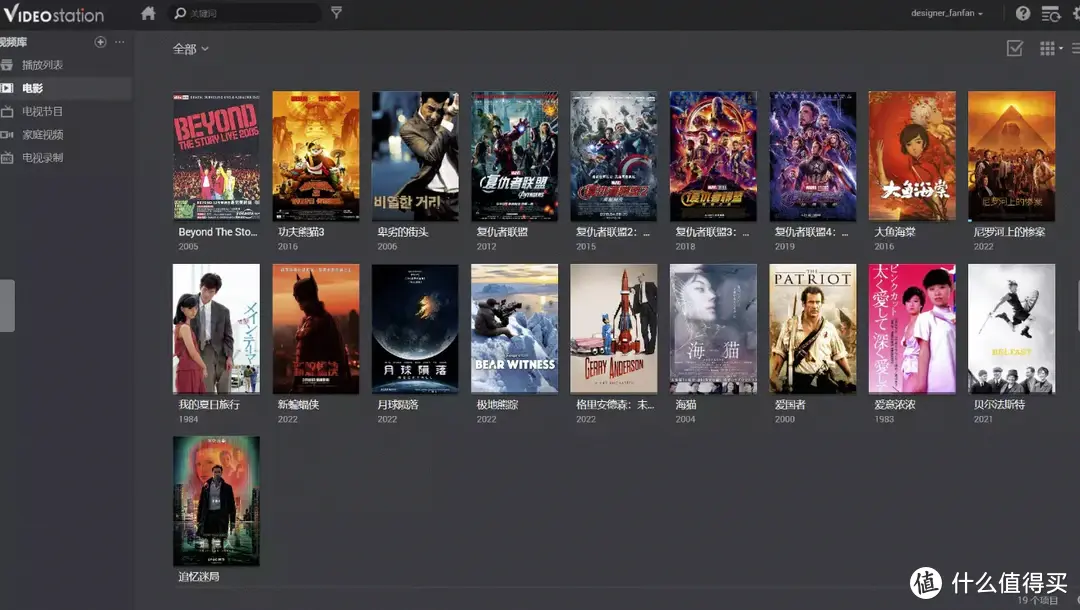Screen dimensions: 1080x610
Task: Open 贝尔法斯特 poster
Action: point(1011,329)
